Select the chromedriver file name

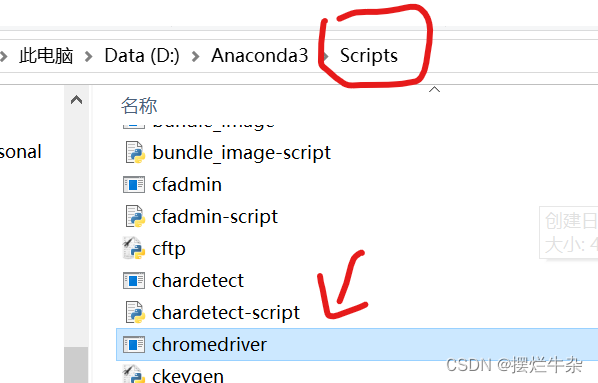point(209,345)
